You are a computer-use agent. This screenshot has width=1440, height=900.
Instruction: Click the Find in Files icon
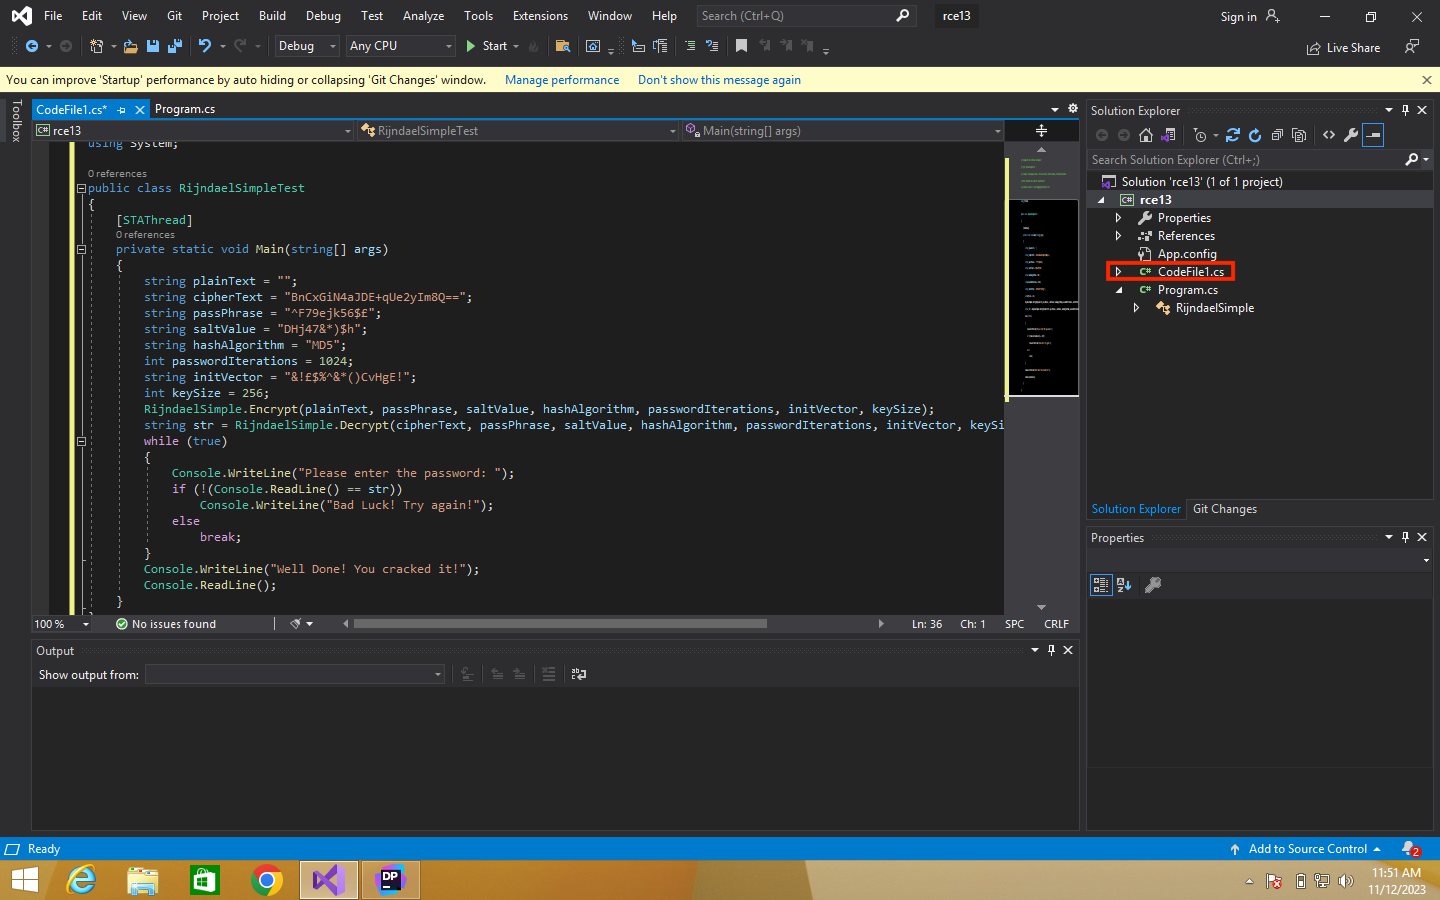click(x=563, y=46)
